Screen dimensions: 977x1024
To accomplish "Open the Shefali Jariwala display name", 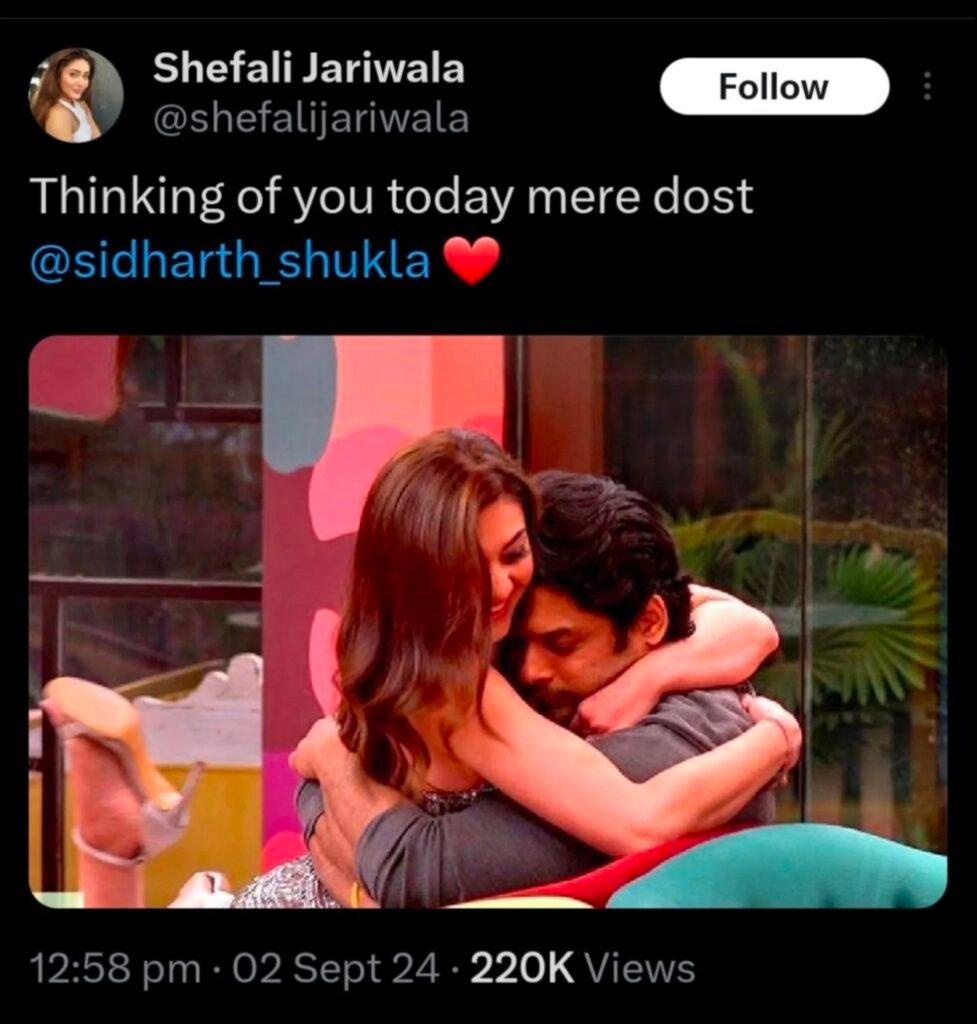I will (308, 68).
